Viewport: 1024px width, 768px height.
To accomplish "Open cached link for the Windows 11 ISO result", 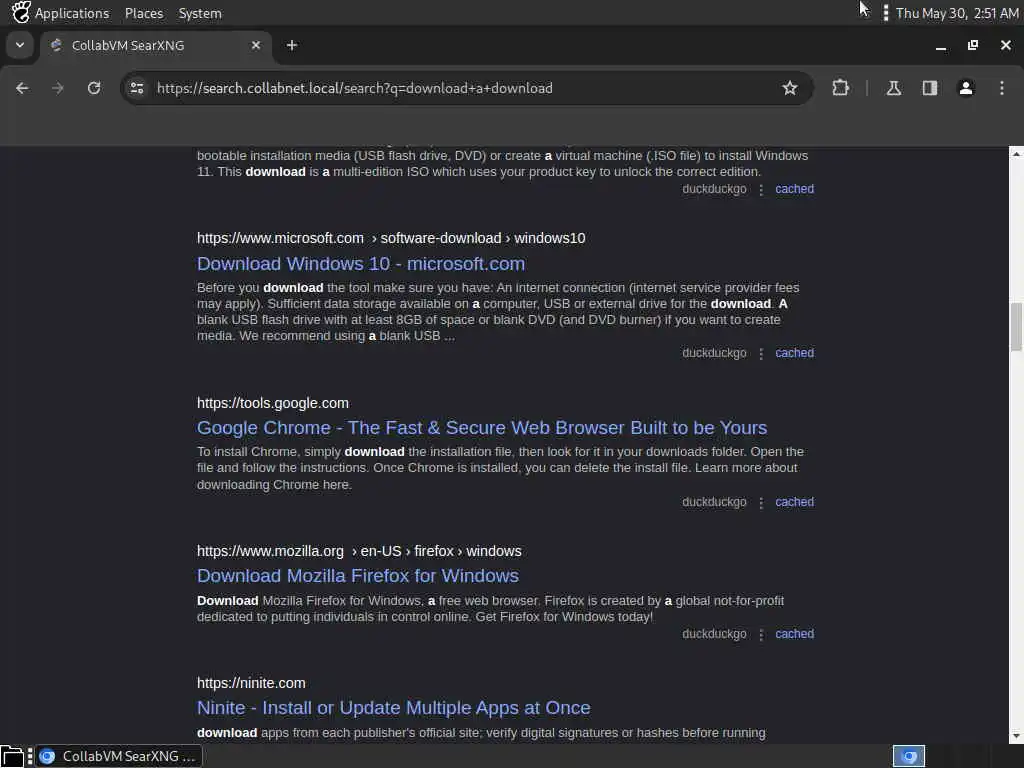I will point(794,189).
